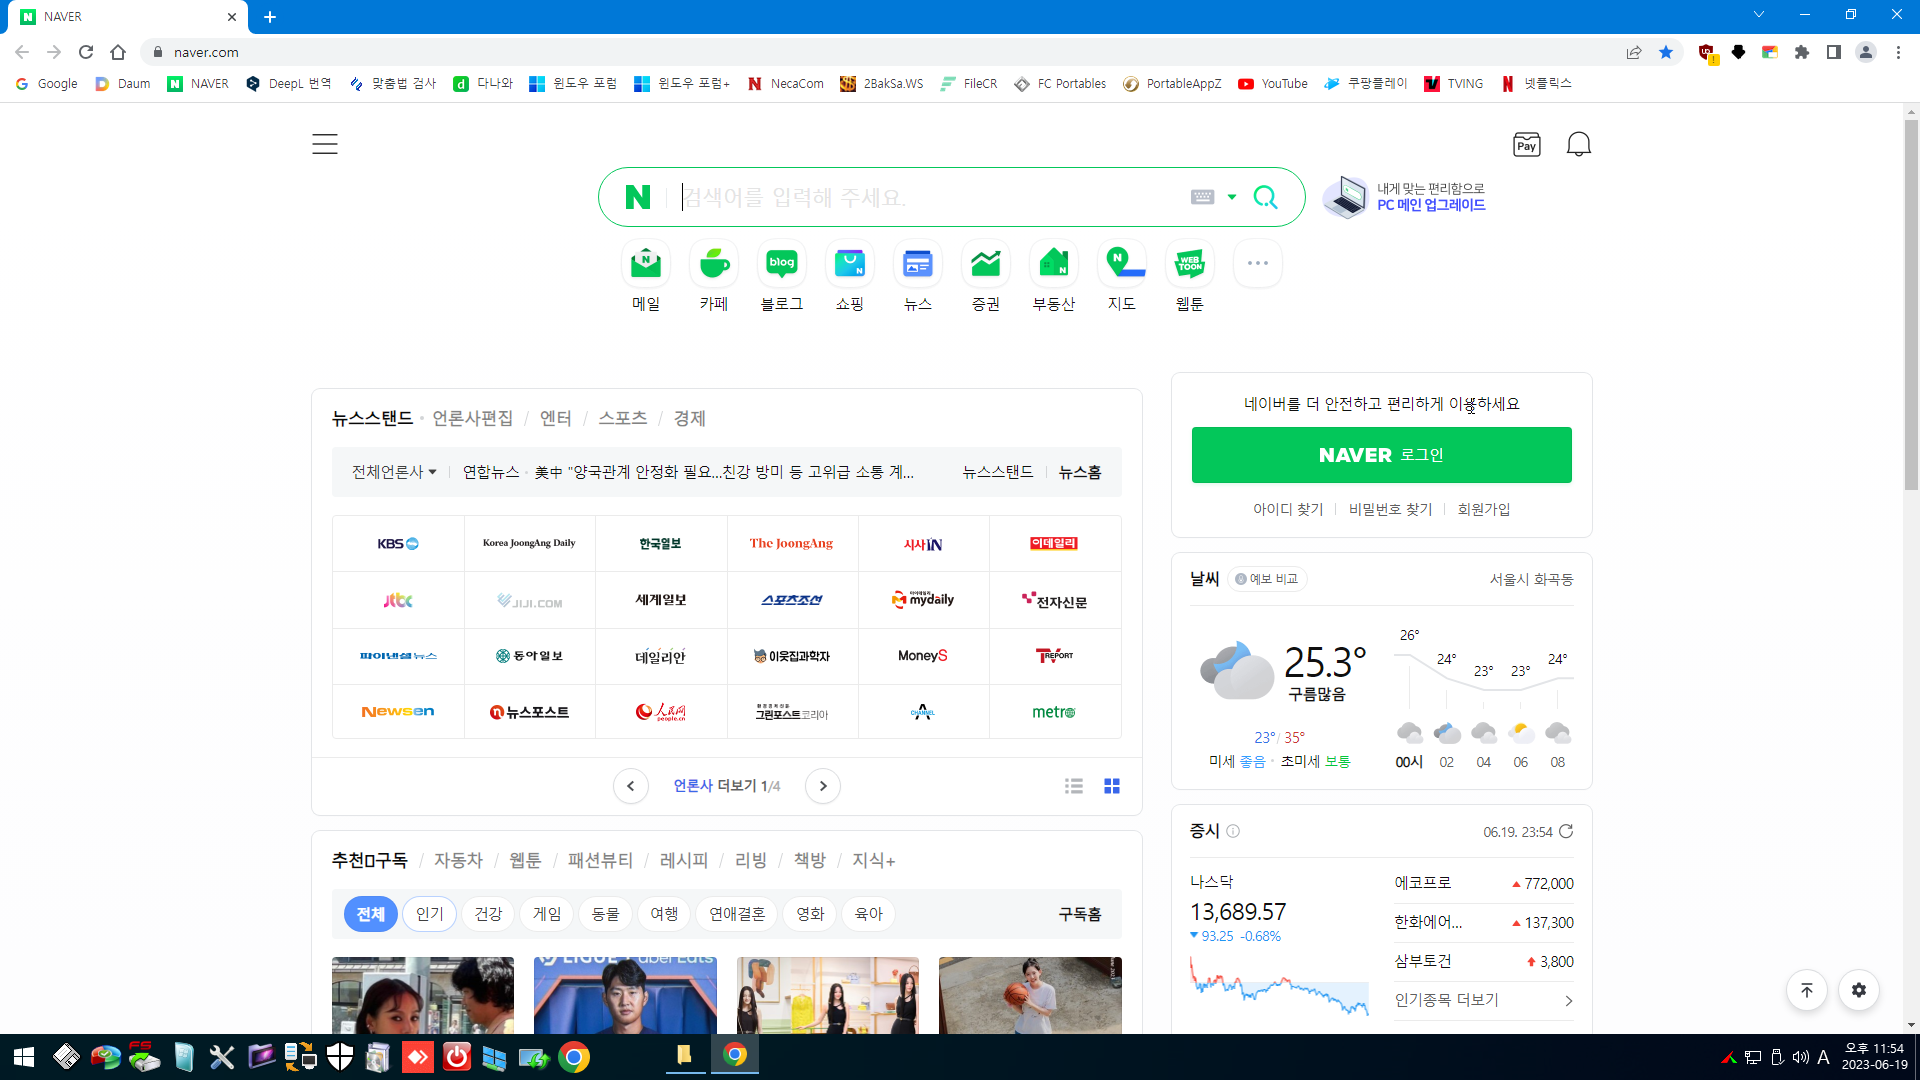The height and width of the screenshot is (1080, 1920).
Task: Select the 전체 filter chip
Action: click(x=371, y=914)
